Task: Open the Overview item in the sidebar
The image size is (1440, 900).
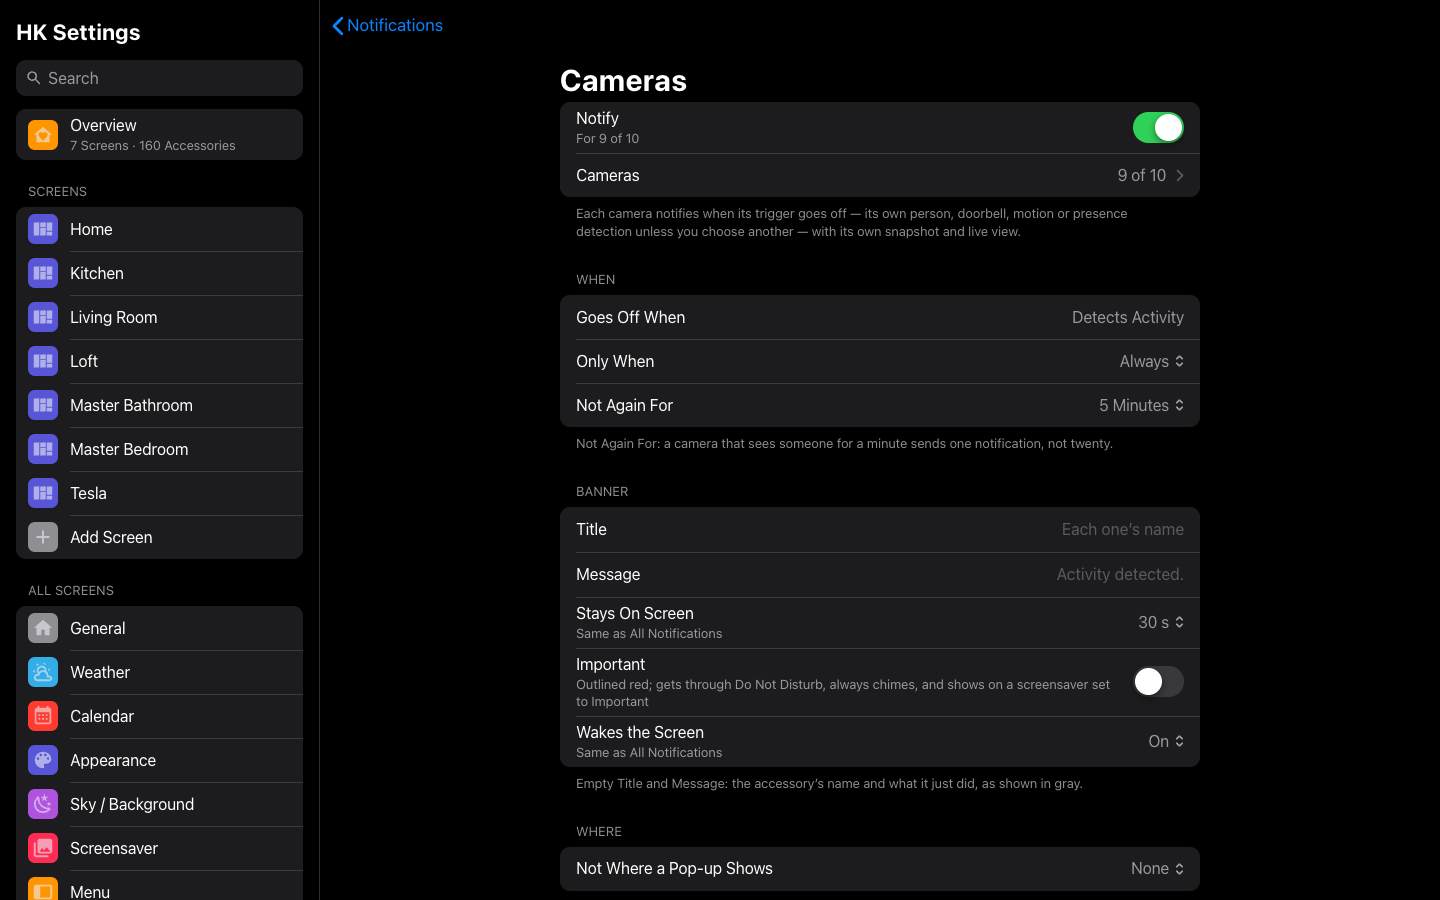Action: pyautogui.click(x=160, y=134)
